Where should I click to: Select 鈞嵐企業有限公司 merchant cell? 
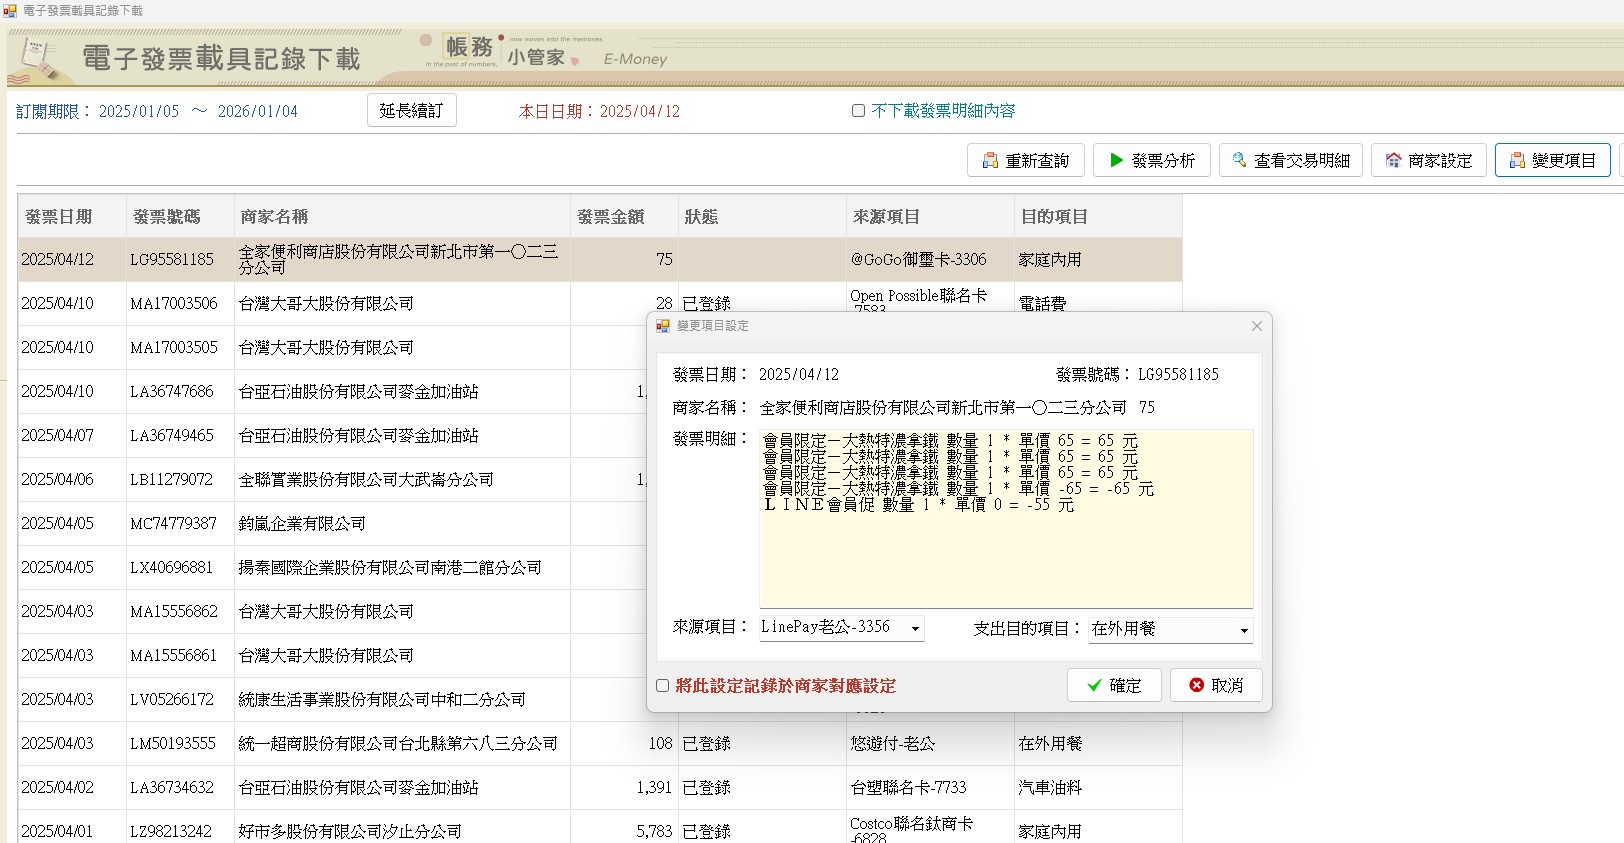tap(402, 523)
